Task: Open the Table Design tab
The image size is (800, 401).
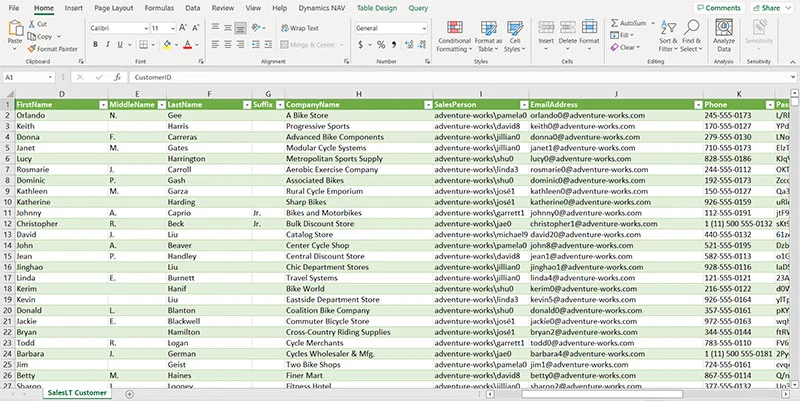Action: tap(377, 8)
